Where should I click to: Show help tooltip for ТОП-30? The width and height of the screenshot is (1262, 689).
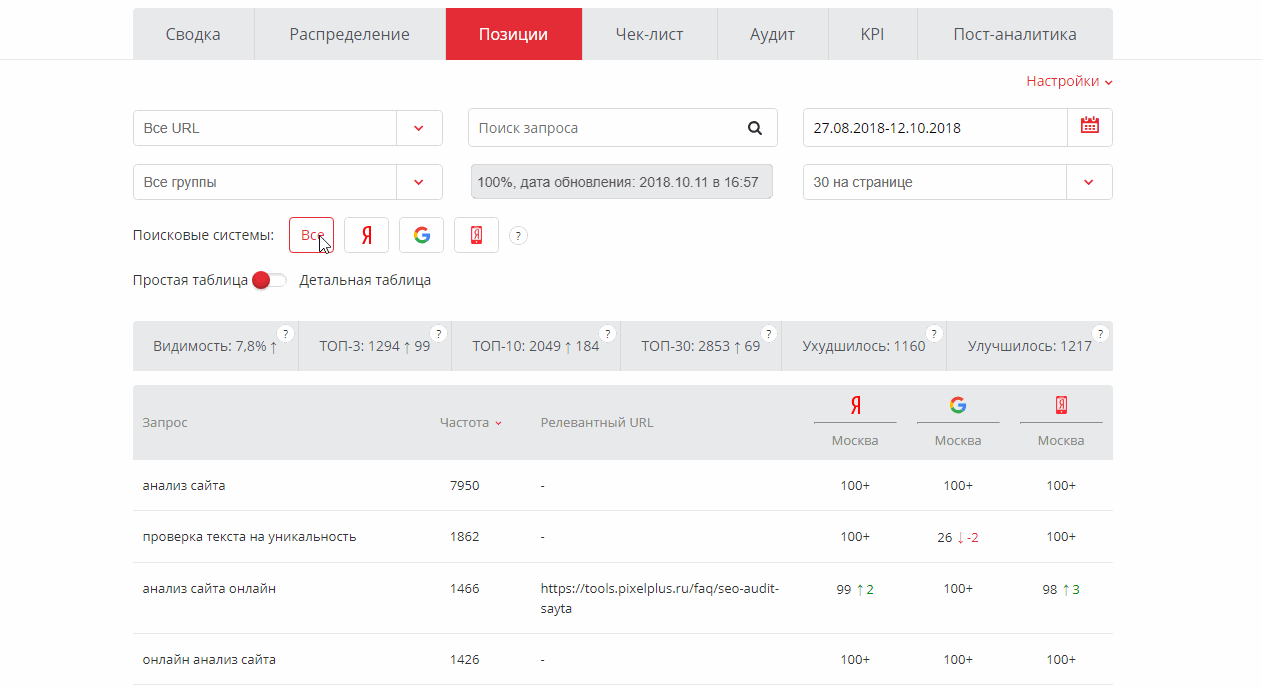click(x=768, y=333)
